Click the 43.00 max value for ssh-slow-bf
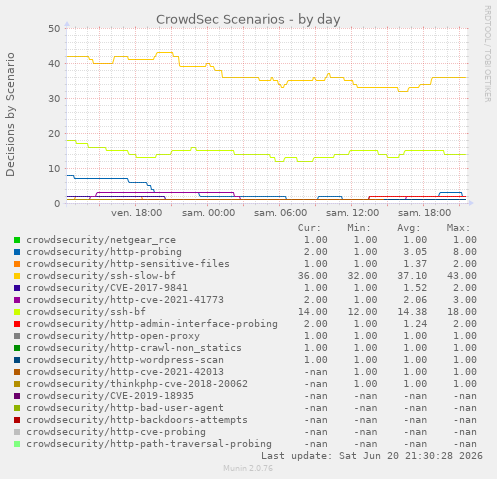This screenshot has height=479, width=497. tap(462, 276)
